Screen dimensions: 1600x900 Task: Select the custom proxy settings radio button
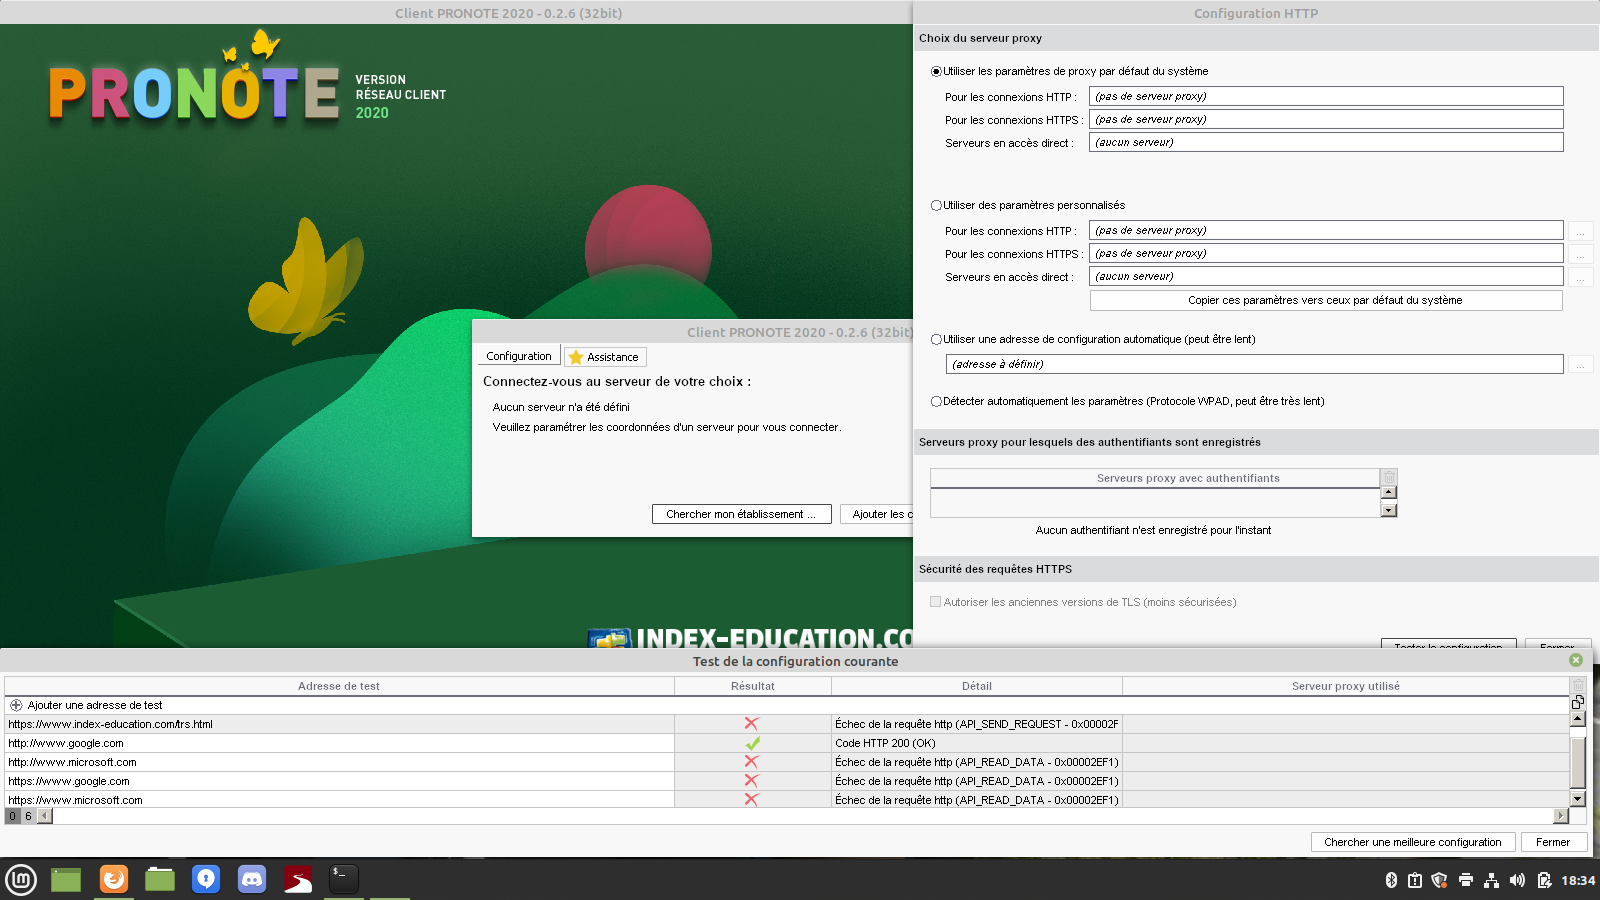click(x=936, y=205)
